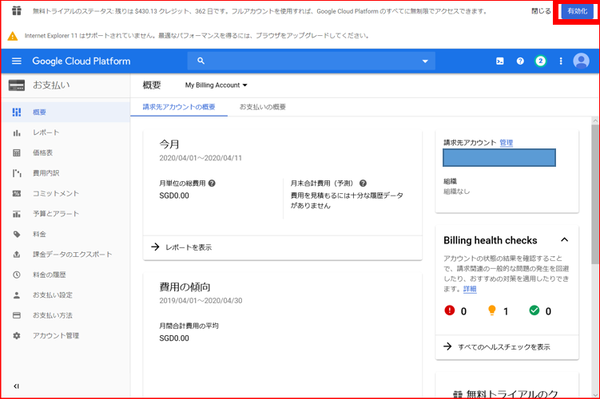Expand the search bar dropdown arrow
The height and width of the screenshot is (399, 600).
(425, 61)
